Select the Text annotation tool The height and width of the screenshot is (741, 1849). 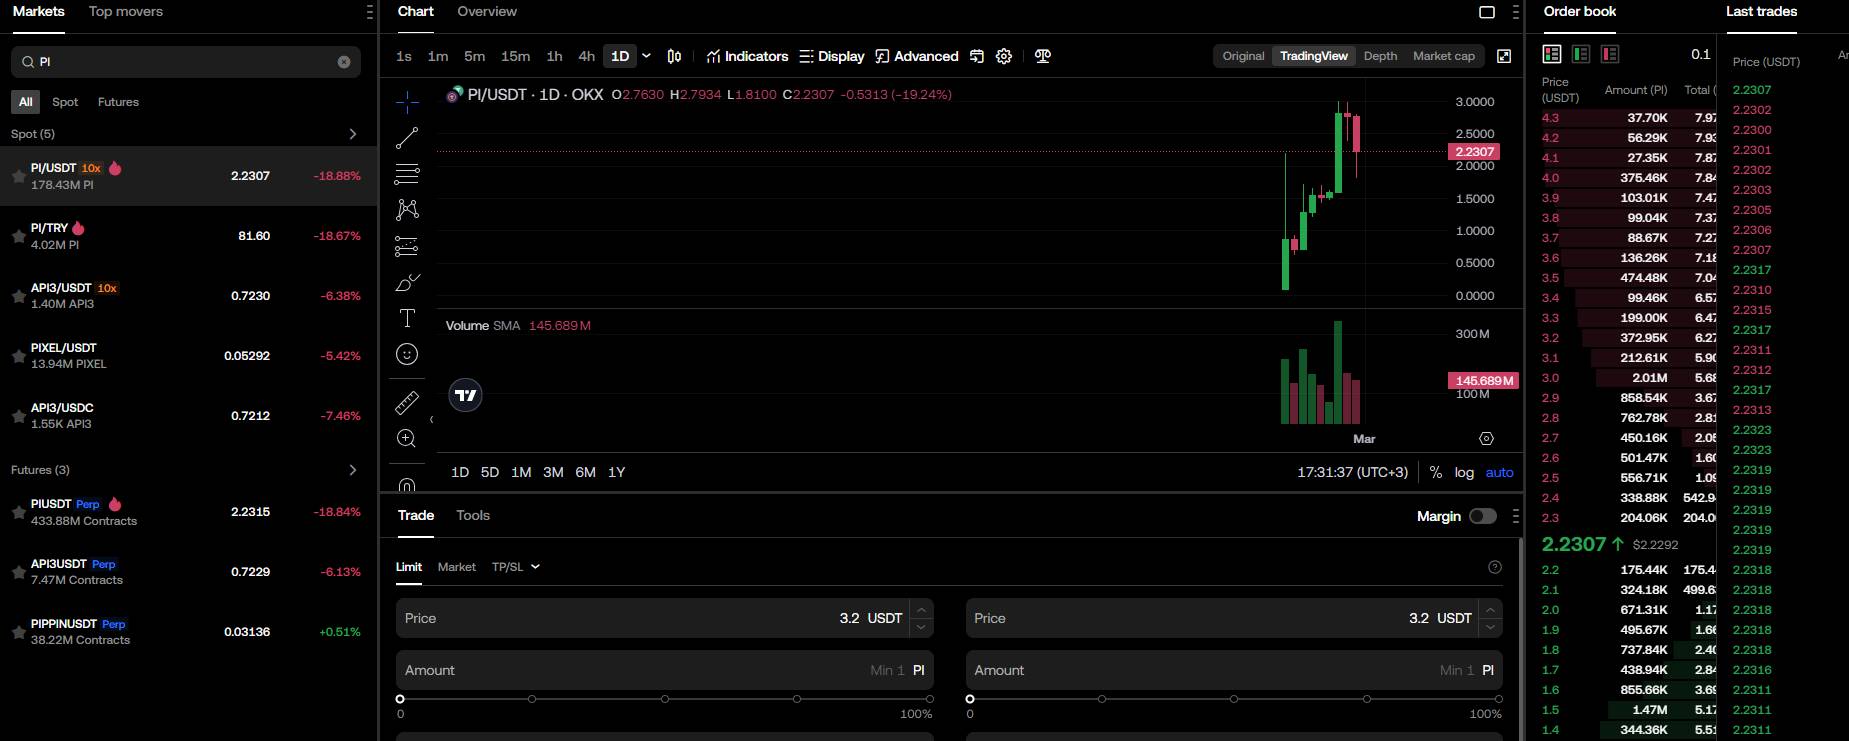pyautogui.click(x=407, y=318)
